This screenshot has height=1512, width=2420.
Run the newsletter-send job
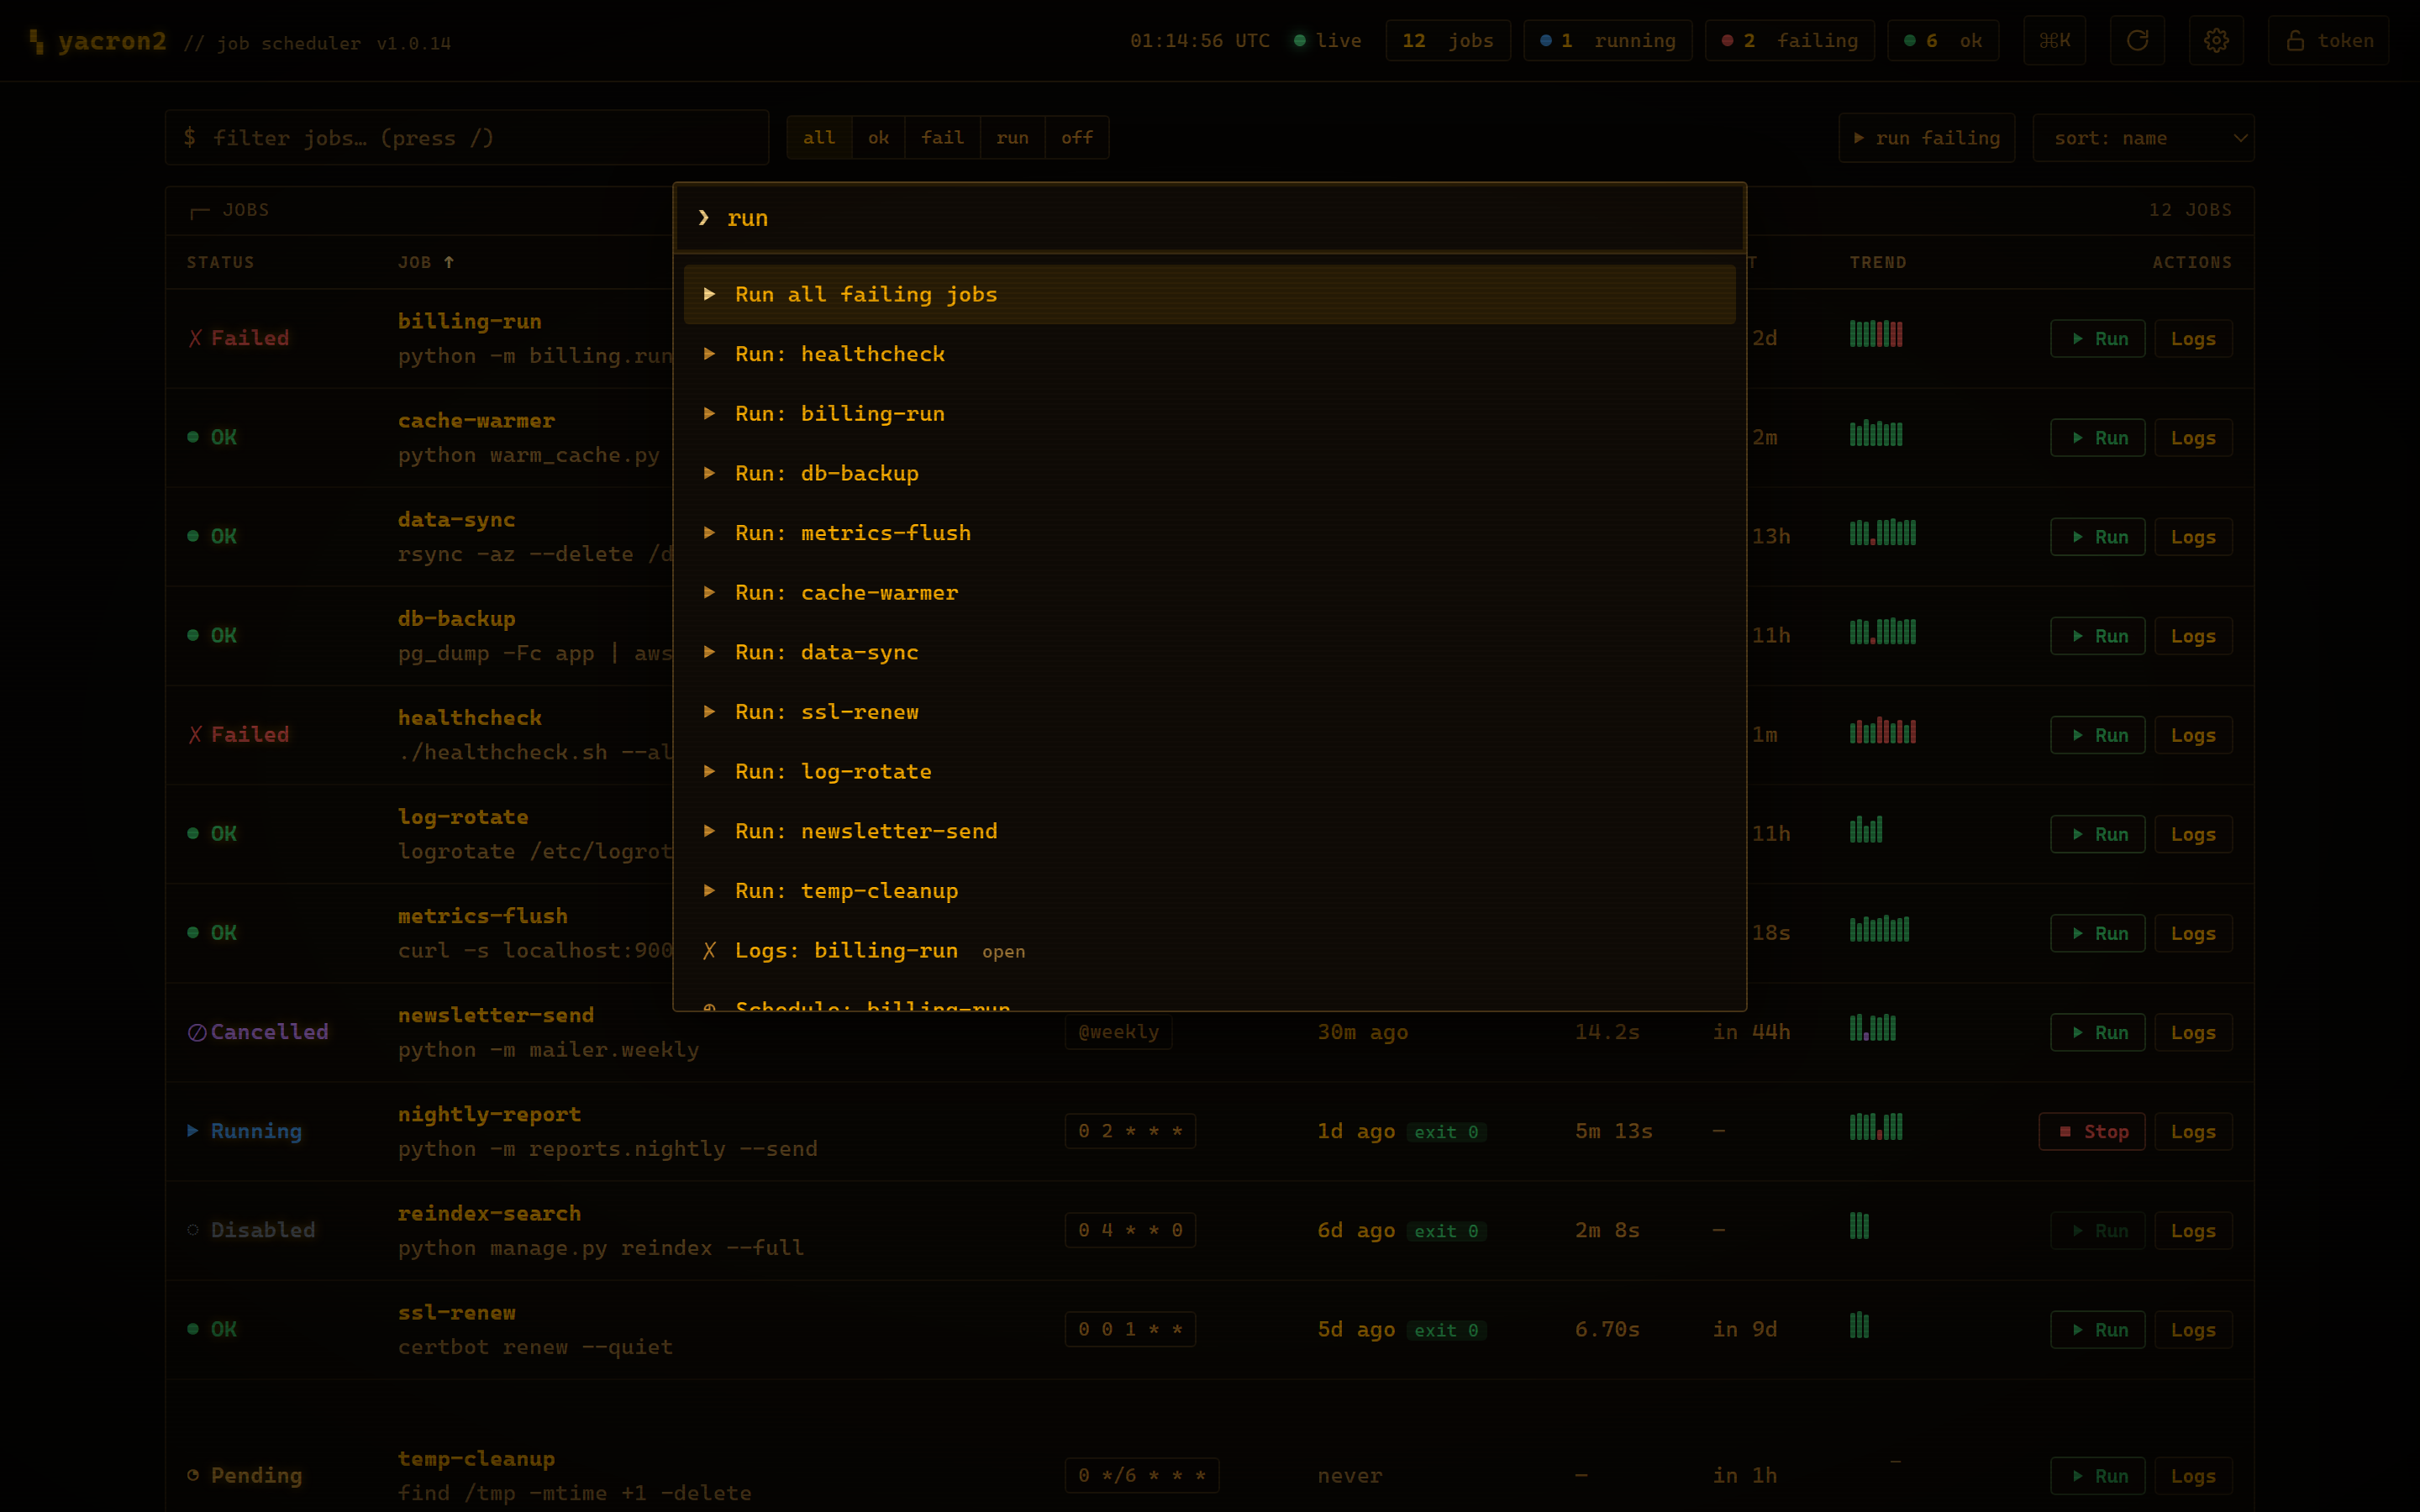(2097, 1032)
